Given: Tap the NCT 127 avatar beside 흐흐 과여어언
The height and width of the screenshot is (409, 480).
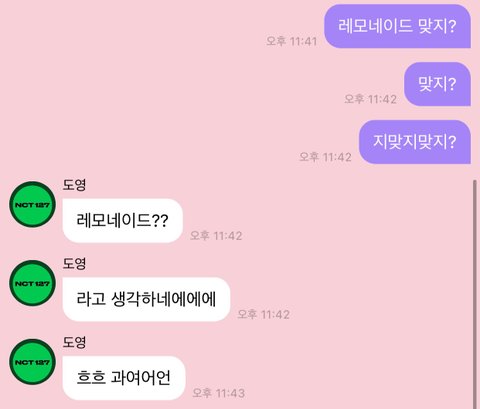Looking at the screenshot, I should click(x=32, y=362).
